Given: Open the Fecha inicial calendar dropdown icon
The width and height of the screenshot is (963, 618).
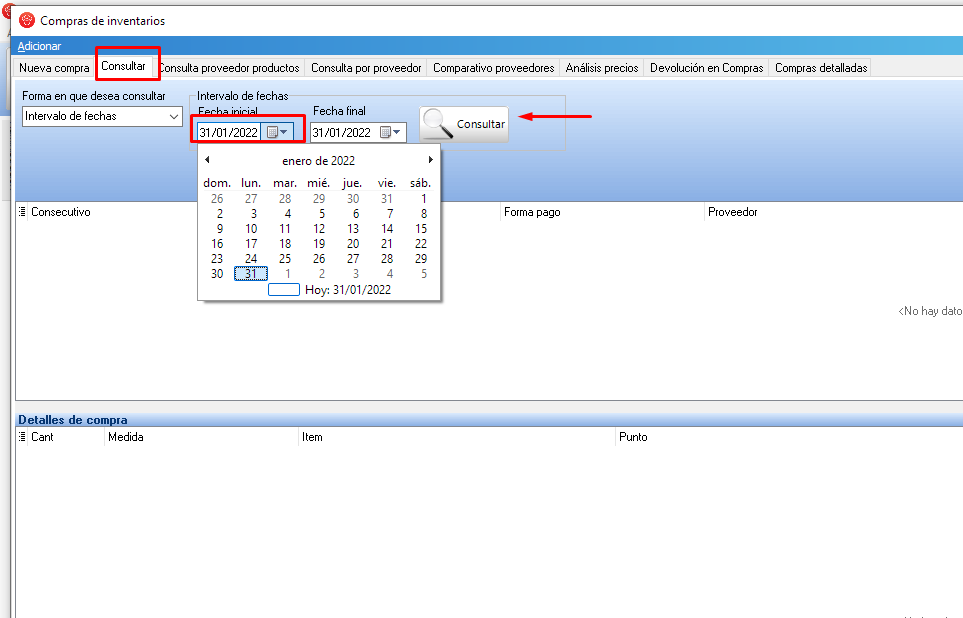Looking at the screenshot, I should point(277,132).
